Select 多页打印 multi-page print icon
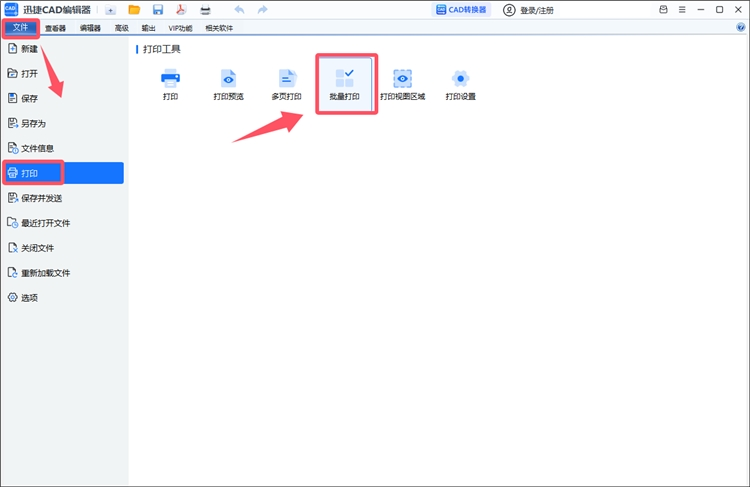The width and height of the screenshot is (750, 487). tap(286, 82)
